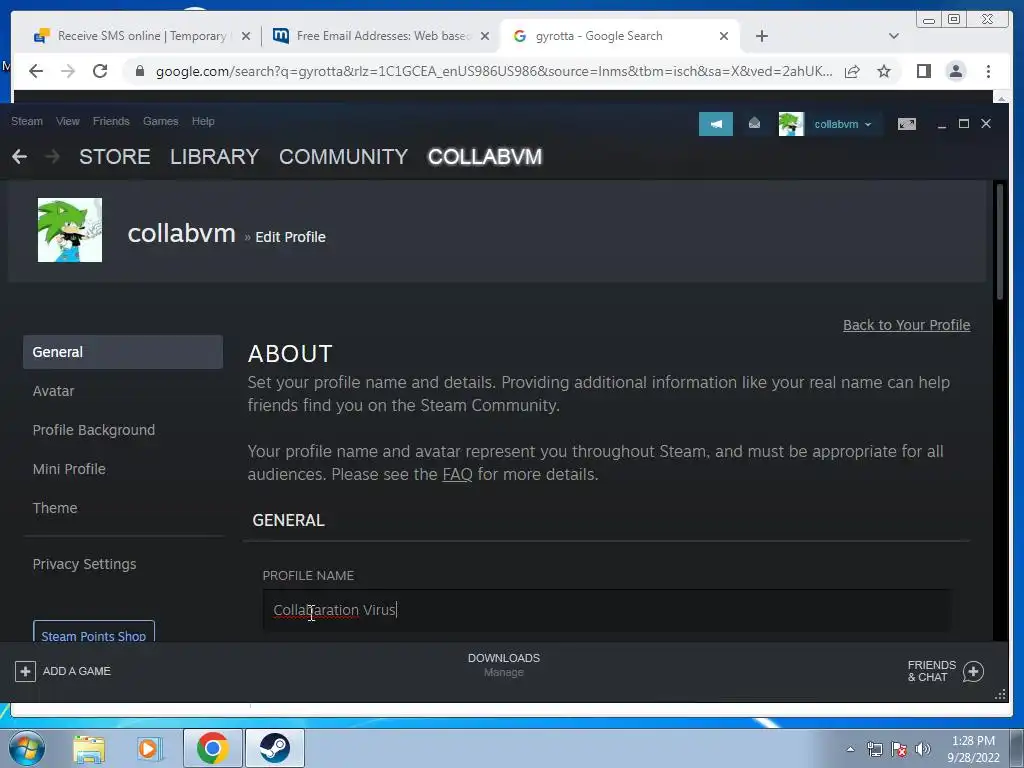Screen dimensions: 1024x768
Task: Open Windows Media Player from taskbar
Action: tap(148, 749)
